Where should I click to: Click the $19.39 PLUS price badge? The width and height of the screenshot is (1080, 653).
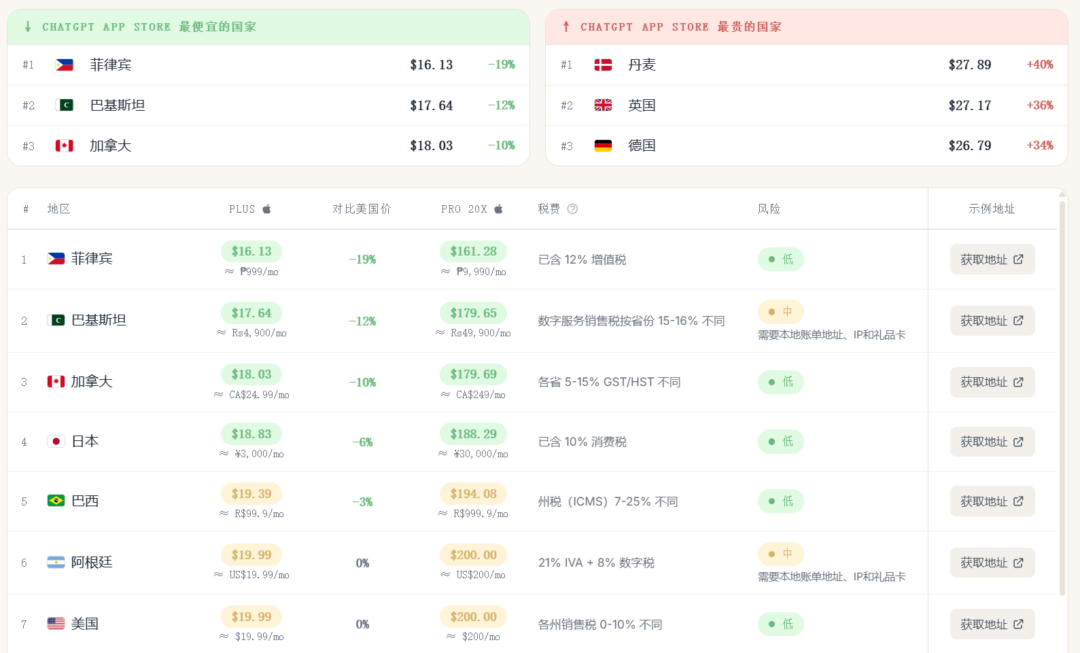coord(251,493)
